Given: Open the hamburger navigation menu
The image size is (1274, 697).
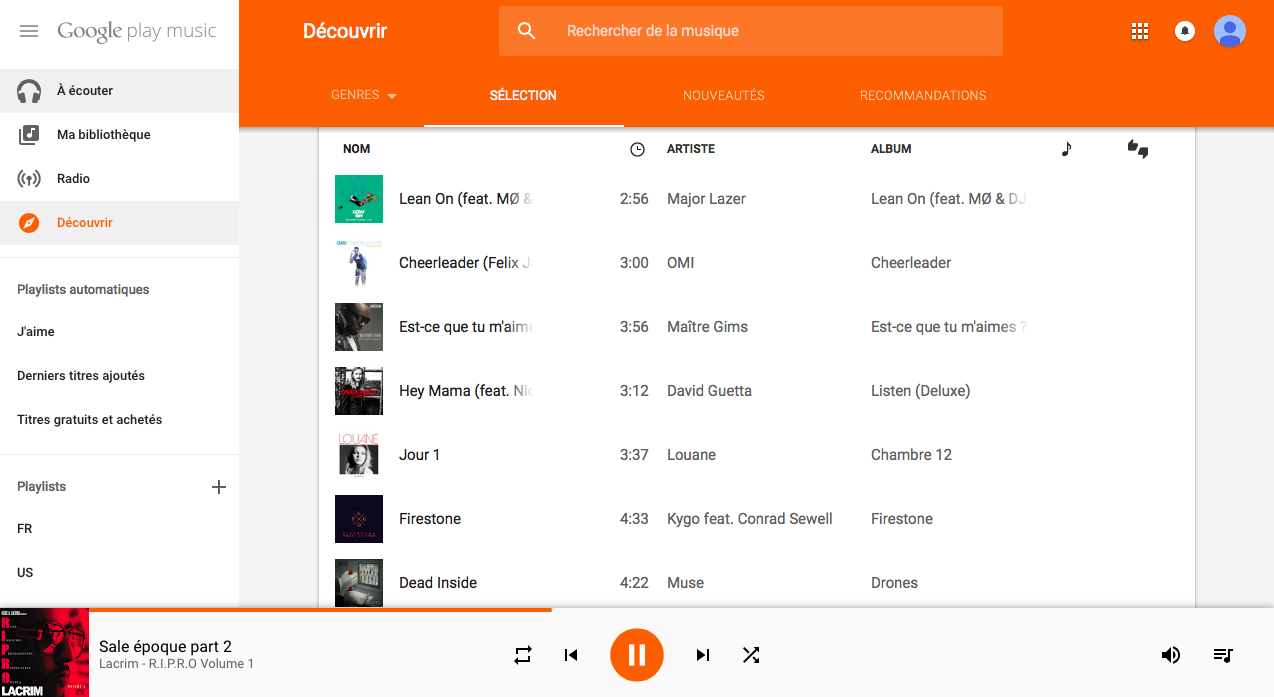Looking at the screenshot, I should [x=29, y=31].
